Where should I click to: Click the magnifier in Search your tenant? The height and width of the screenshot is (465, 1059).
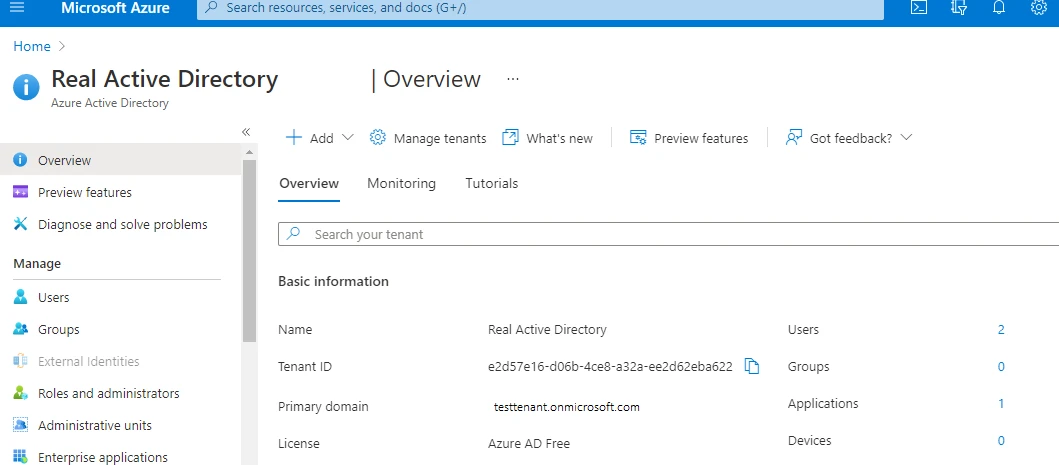coord(293,234)
